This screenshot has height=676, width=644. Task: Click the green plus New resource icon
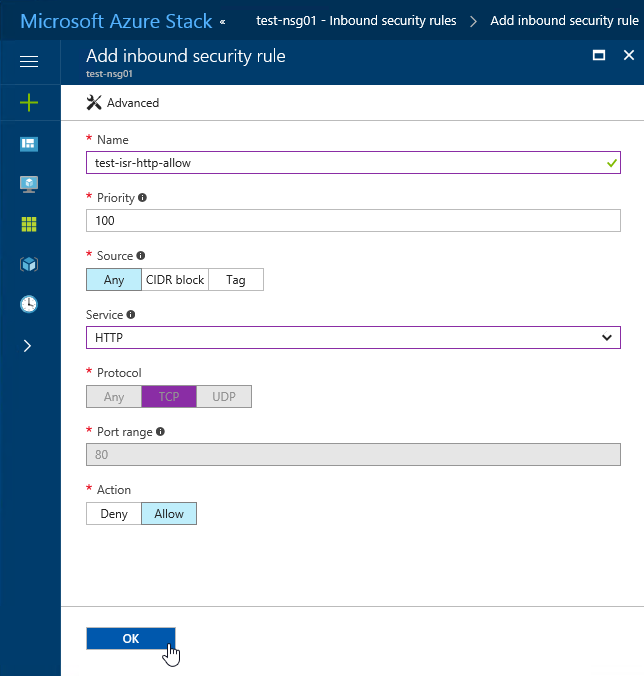coord(29,103)
